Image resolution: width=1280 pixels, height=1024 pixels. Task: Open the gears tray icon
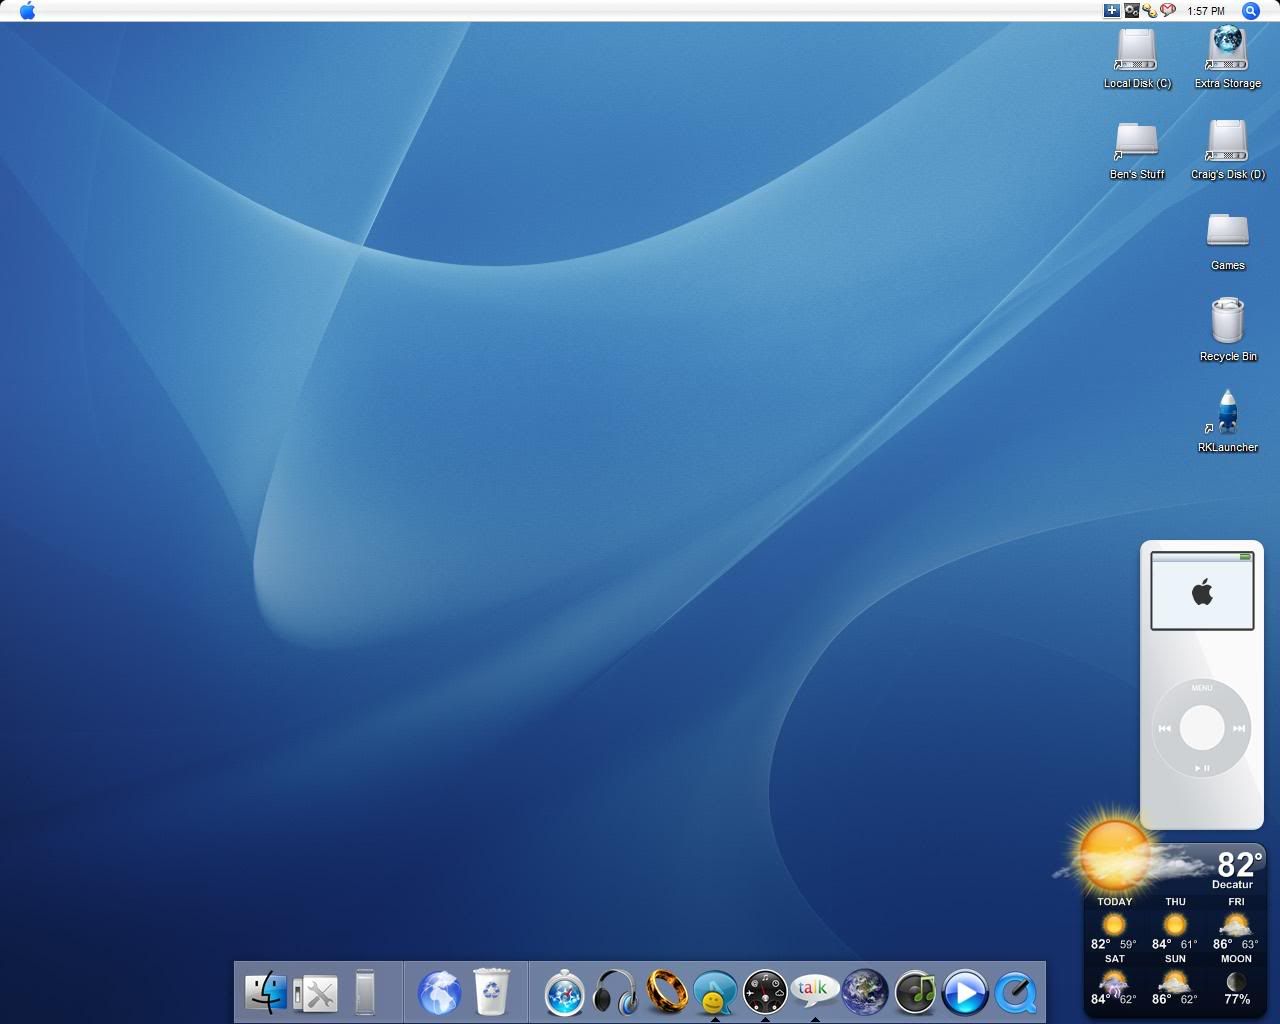1131,11
